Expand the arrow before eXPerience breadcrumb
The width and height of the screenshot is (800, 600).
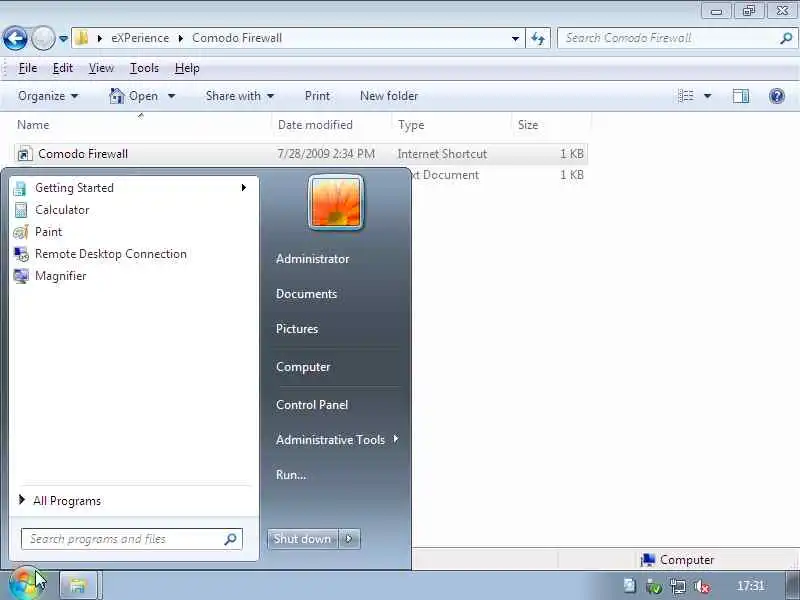pos(100,38)
